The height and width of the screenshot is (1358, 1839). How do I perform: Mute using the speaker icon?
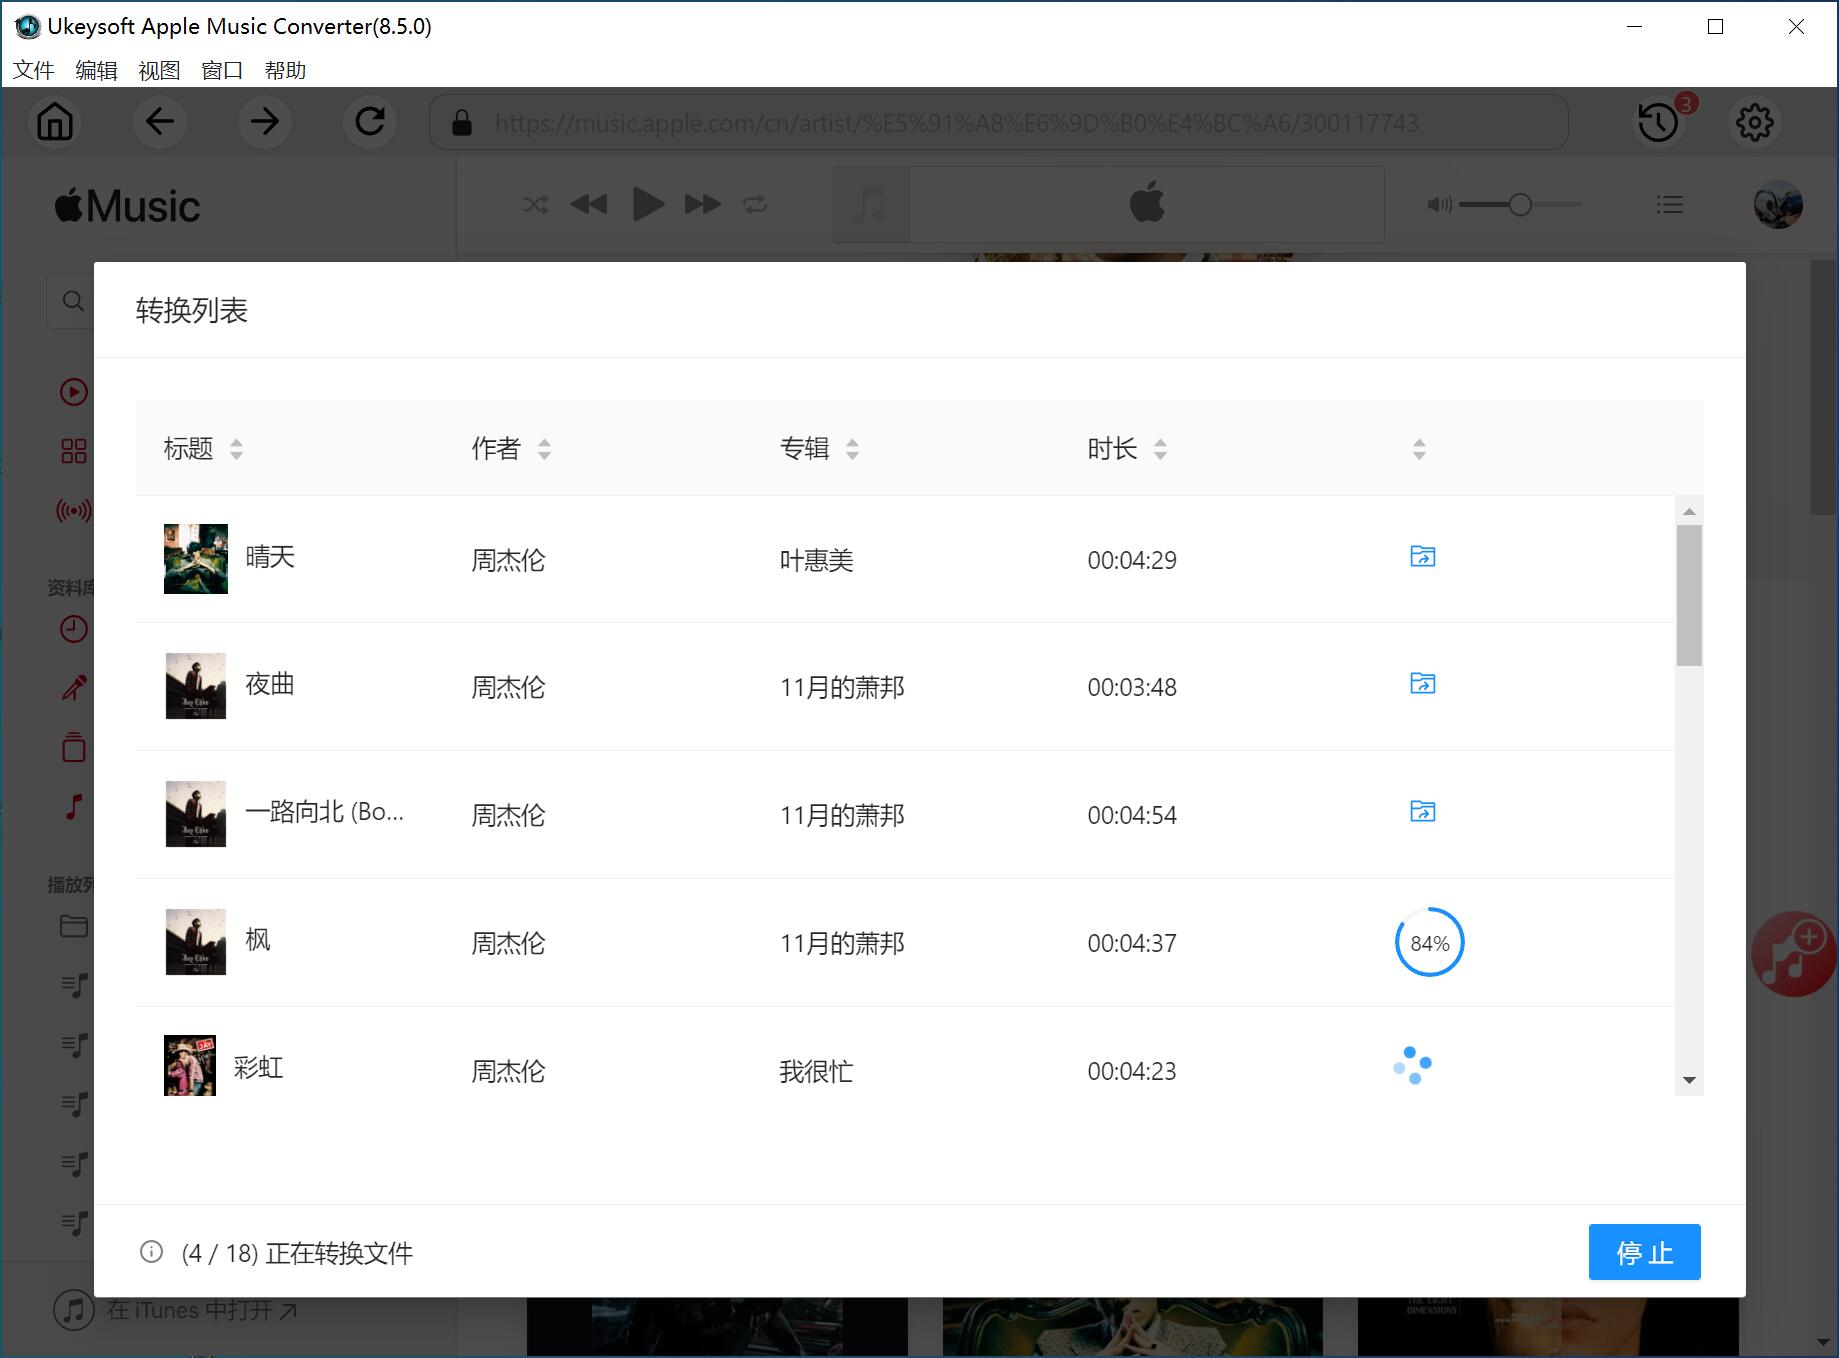point(1439,205)
